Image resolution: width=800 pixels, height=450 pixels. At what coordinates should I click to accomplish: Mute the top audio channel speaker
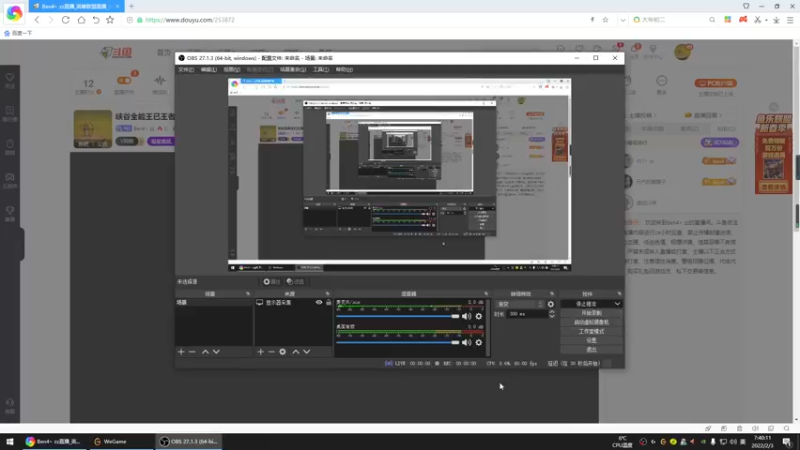coord(466,316)
